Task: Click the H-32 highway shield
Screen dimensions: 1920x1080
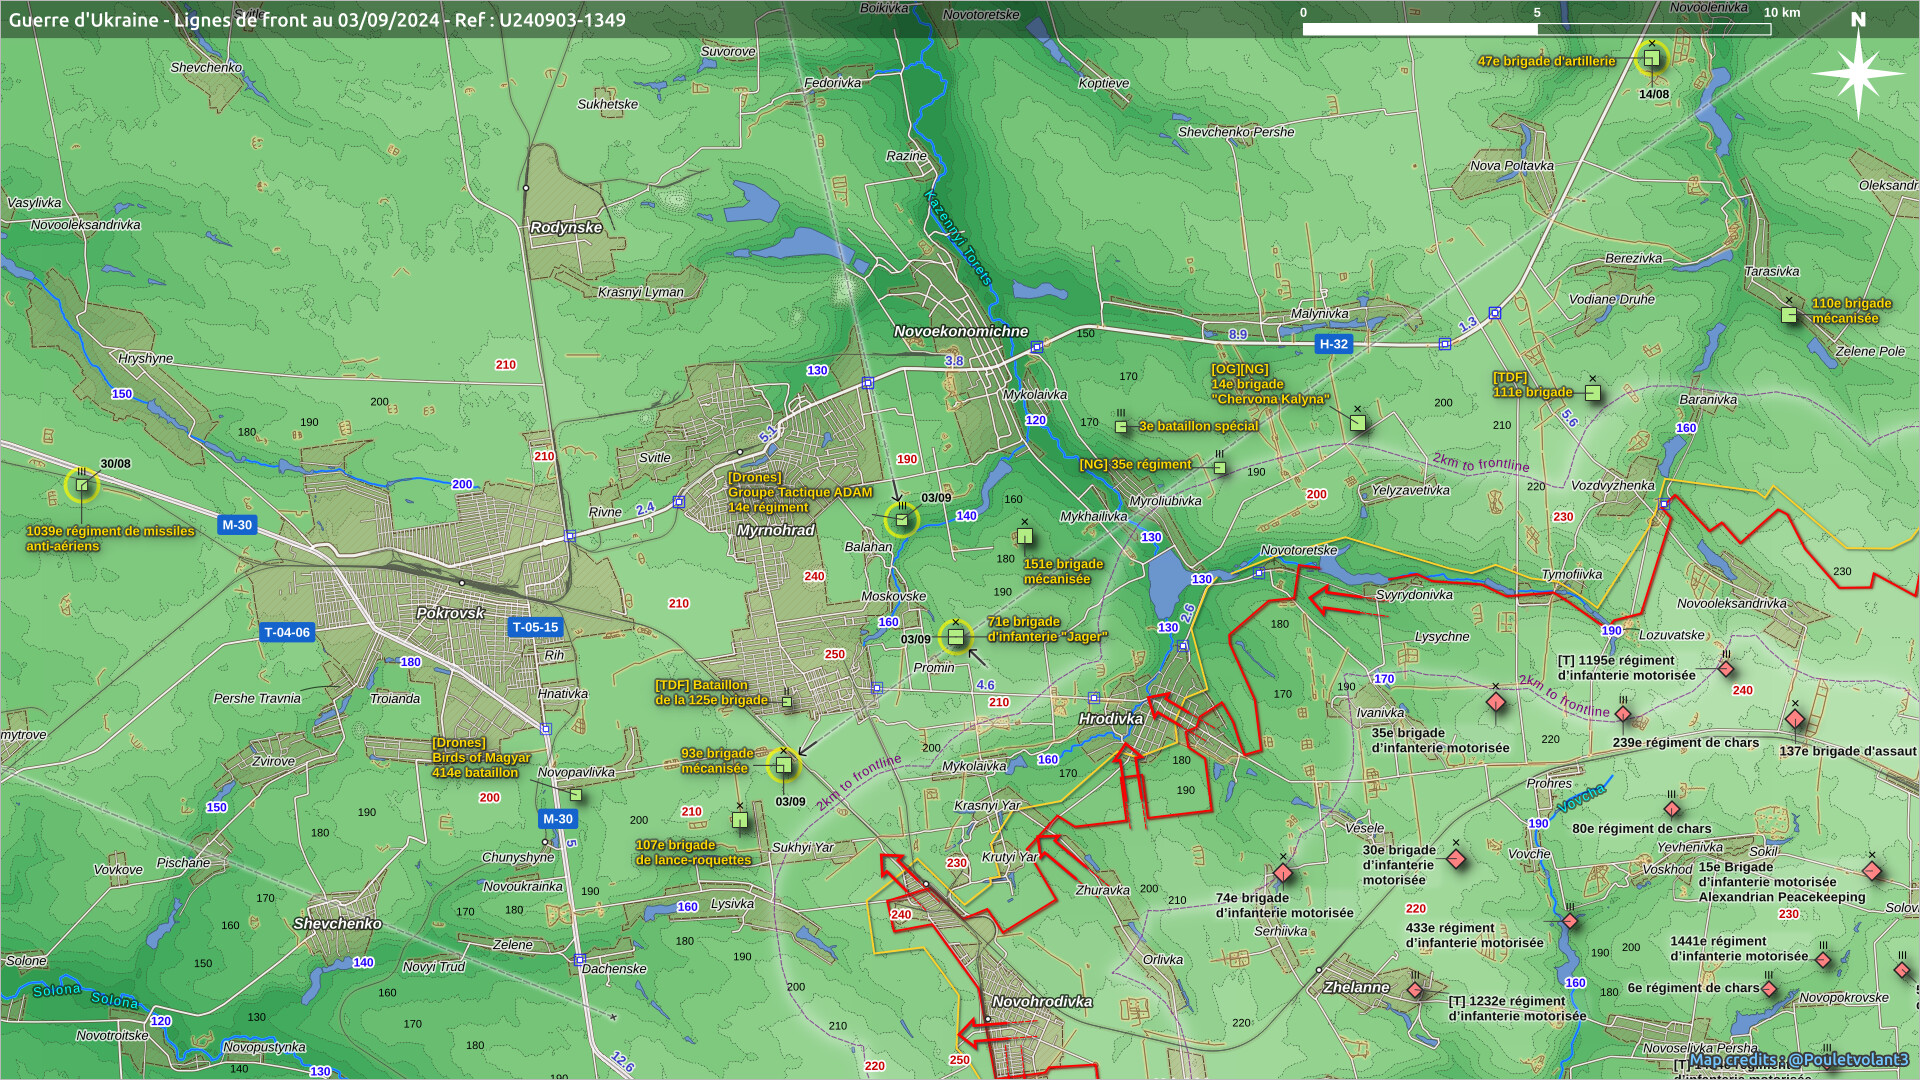Action: (1333, 344)
